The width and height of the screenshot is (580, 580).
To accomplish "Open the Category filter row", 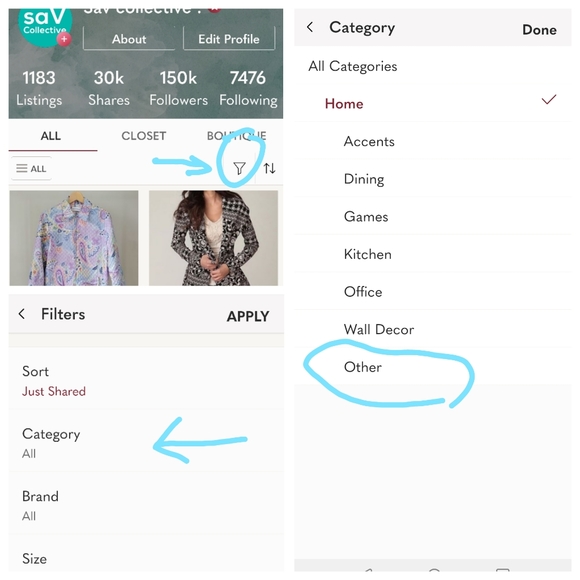I will click(x=146, y=442).
